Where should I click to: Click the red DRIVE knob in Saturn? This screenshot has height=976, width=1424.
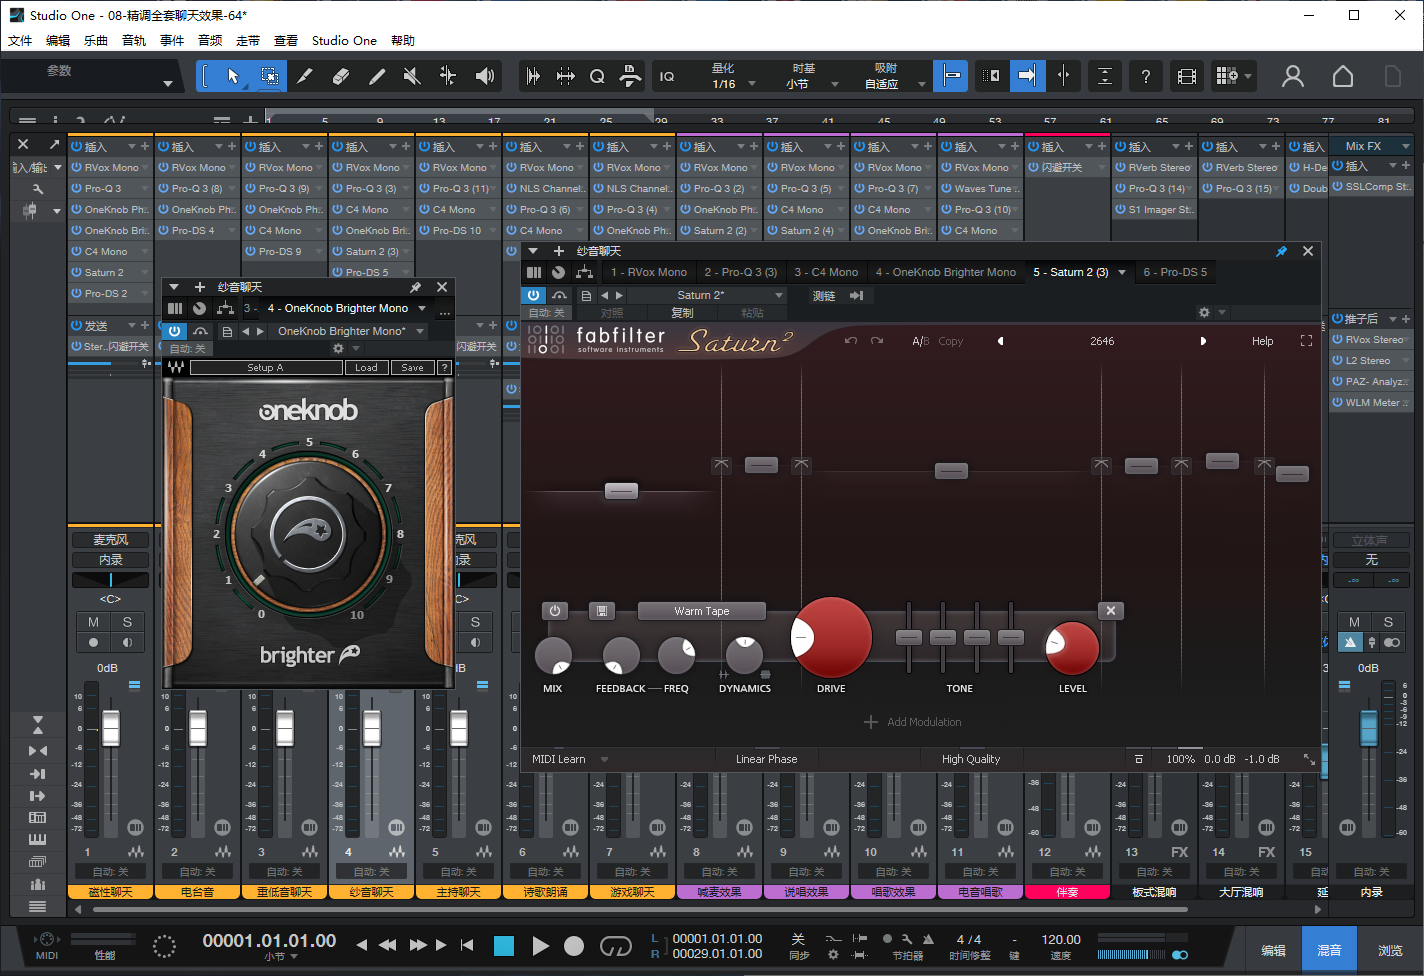point(831,638)
